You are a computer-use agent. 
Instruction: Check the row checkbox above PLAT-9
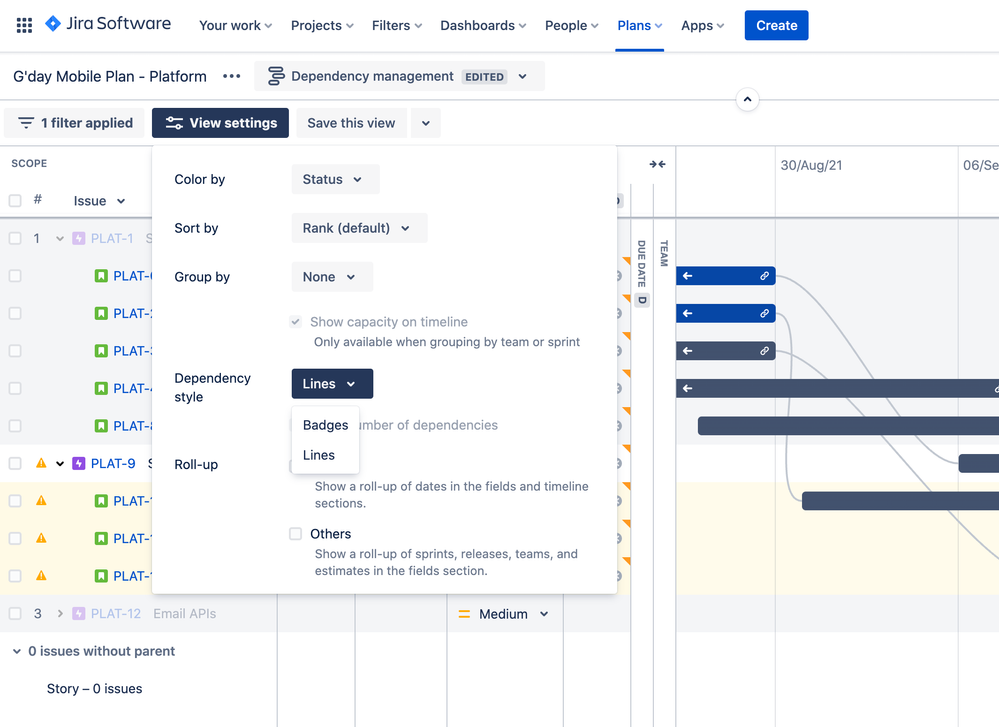15,426
